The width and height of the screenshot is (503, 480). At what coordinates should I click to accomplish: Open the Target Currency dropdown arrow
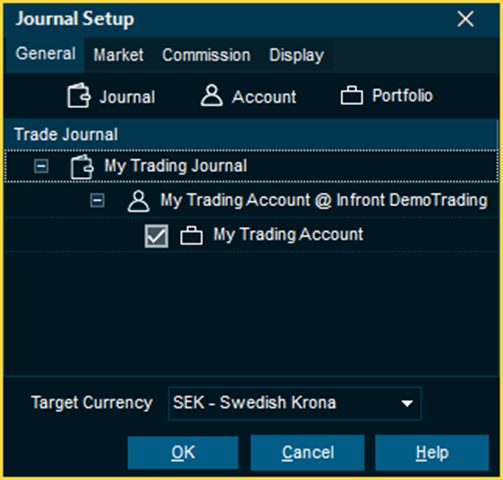coord(407,403)
